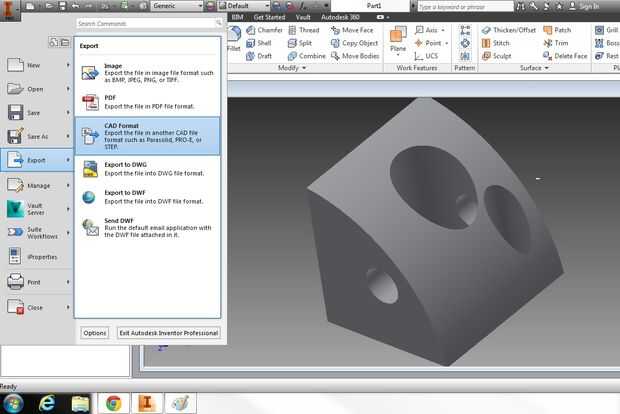Open the Default appearance dropdown
The image size is (620, 414).
244,6
